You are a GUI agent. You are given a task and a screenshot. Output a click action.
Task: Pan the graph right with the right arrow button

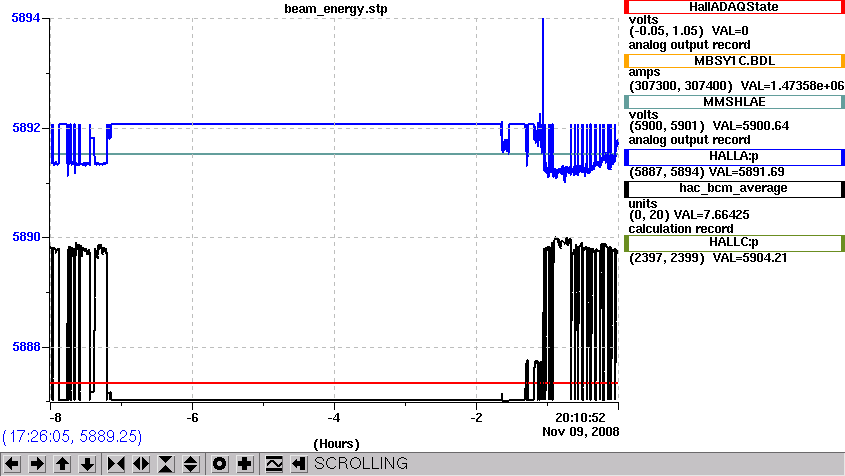pos(37,464)
